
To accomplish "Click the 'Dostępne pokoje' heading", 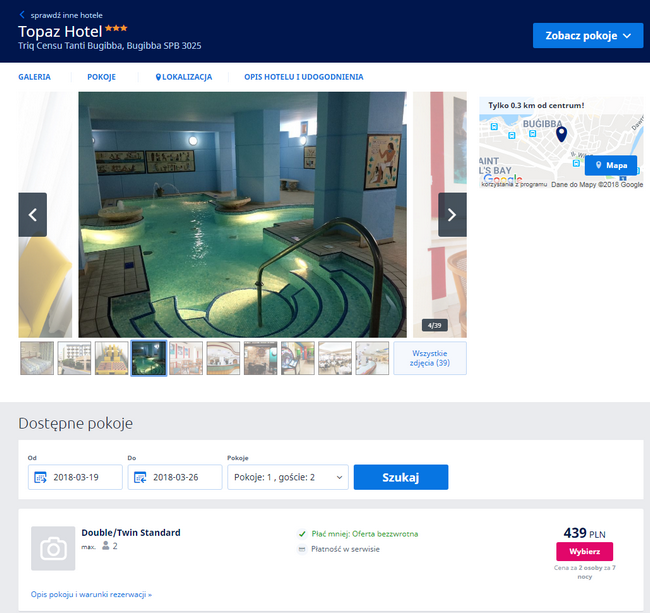I will tap(75, 424).
